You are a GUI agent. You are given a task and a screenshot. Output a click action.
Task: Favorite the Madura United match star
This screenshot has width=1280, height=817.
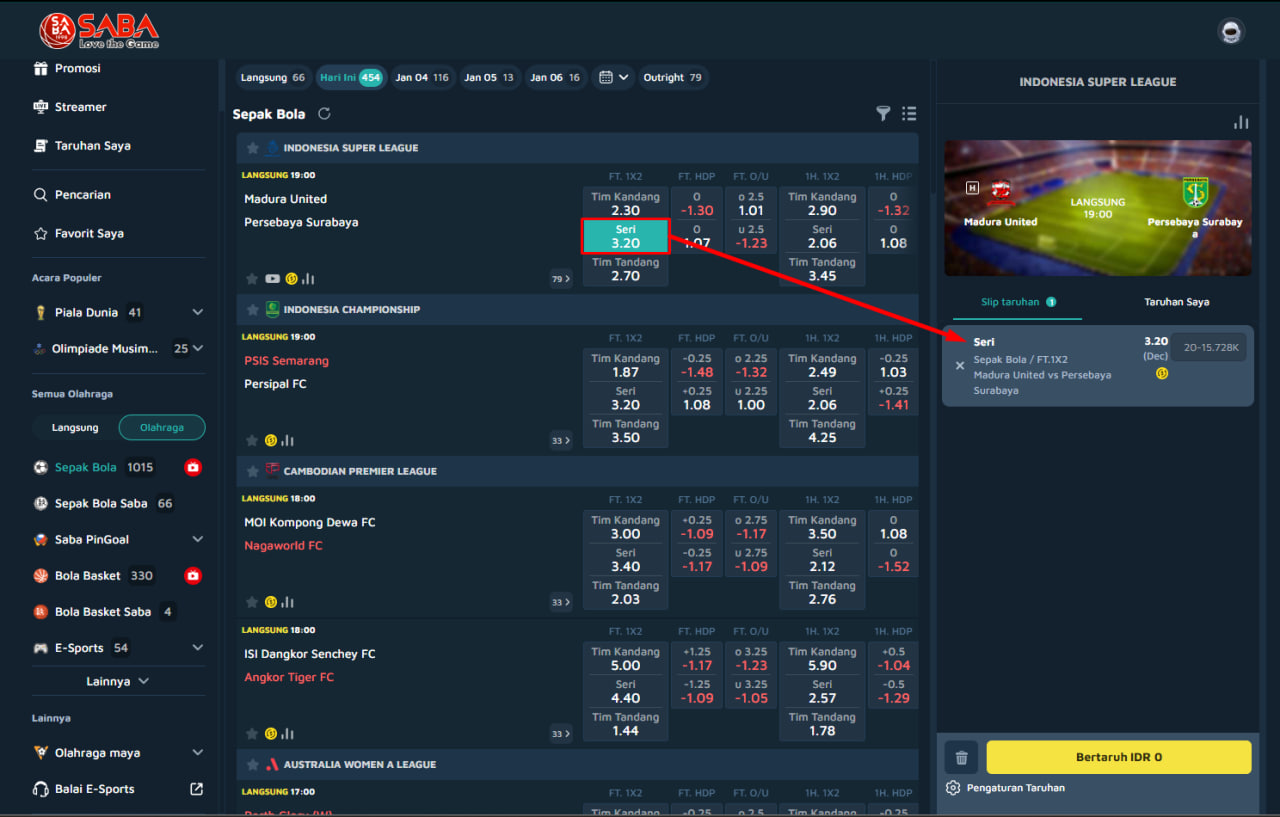(x=252, y=279)
